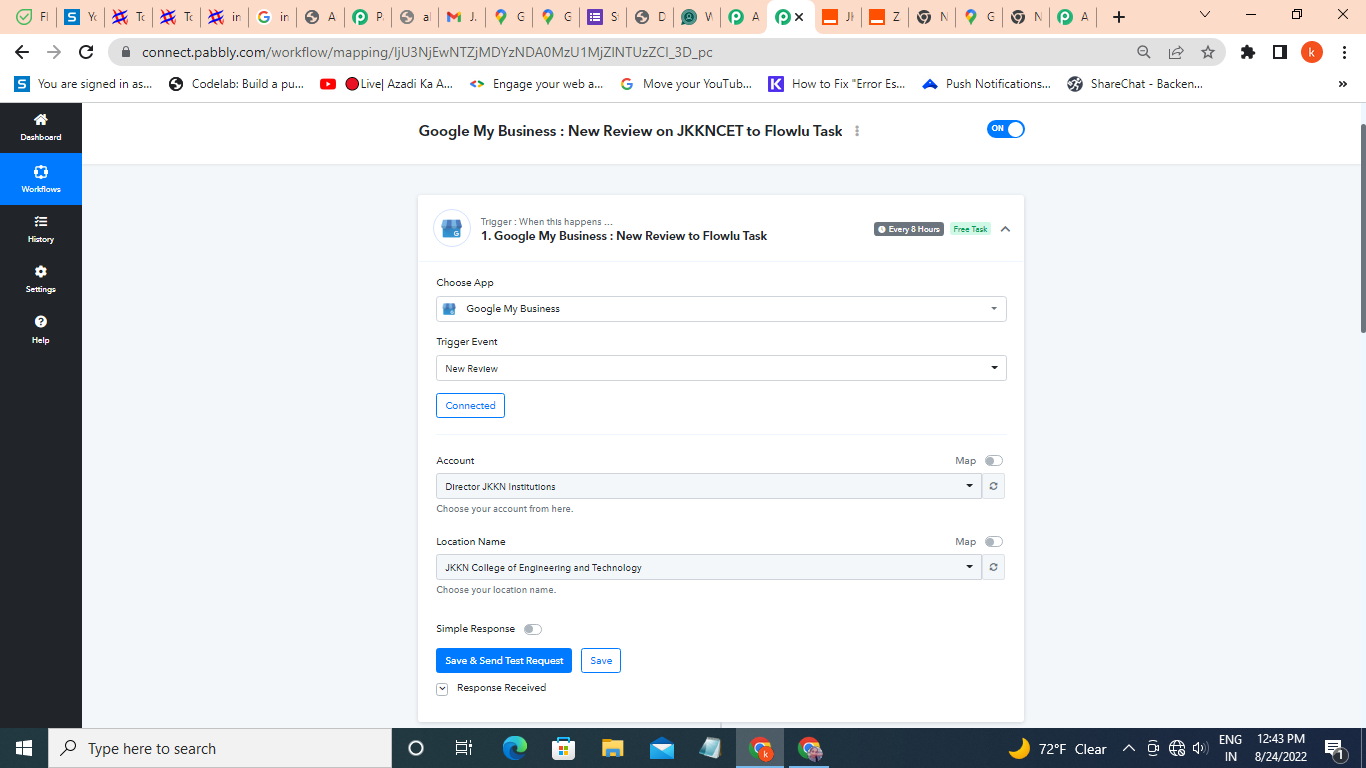Bookmark this page with the star icon
The width and height of the screenshot is (1366, 768).
pyautogui.click(x=1208, y=52)
